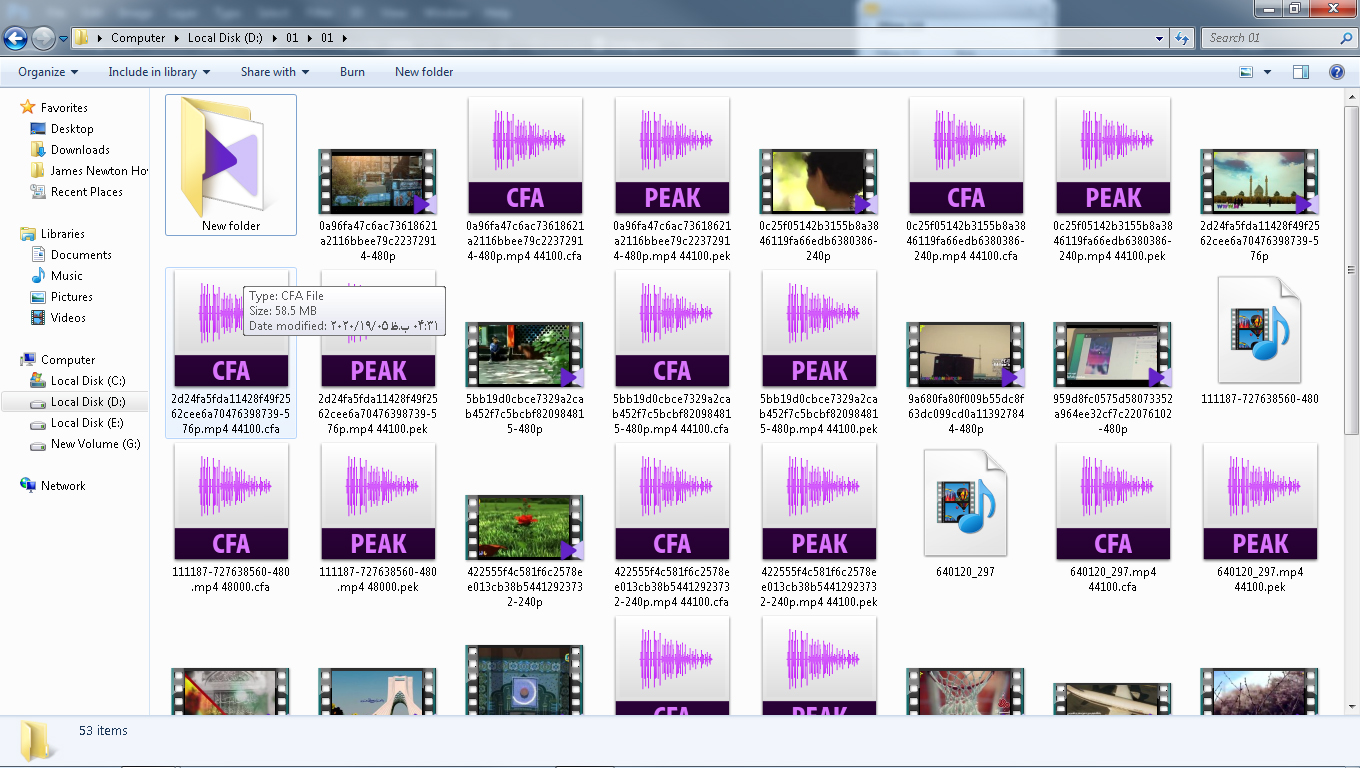Click Computer in the address bar
Image resolution: width=1360 pixels, height=768 pixels.
pyautogui.click(x=138, y=38)
